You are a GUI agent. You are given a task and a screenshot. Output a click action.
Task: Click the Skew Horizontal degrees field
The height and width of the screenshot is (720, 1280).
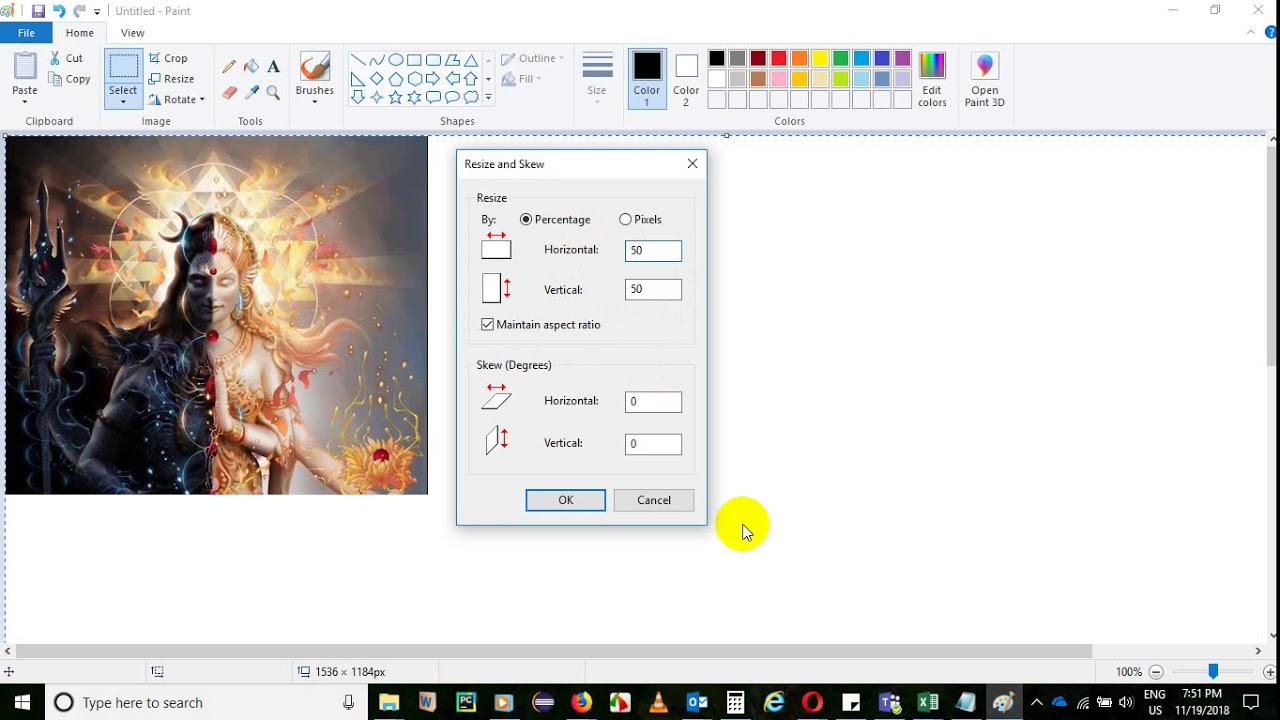pyautogui.click(x=654, y=401)
